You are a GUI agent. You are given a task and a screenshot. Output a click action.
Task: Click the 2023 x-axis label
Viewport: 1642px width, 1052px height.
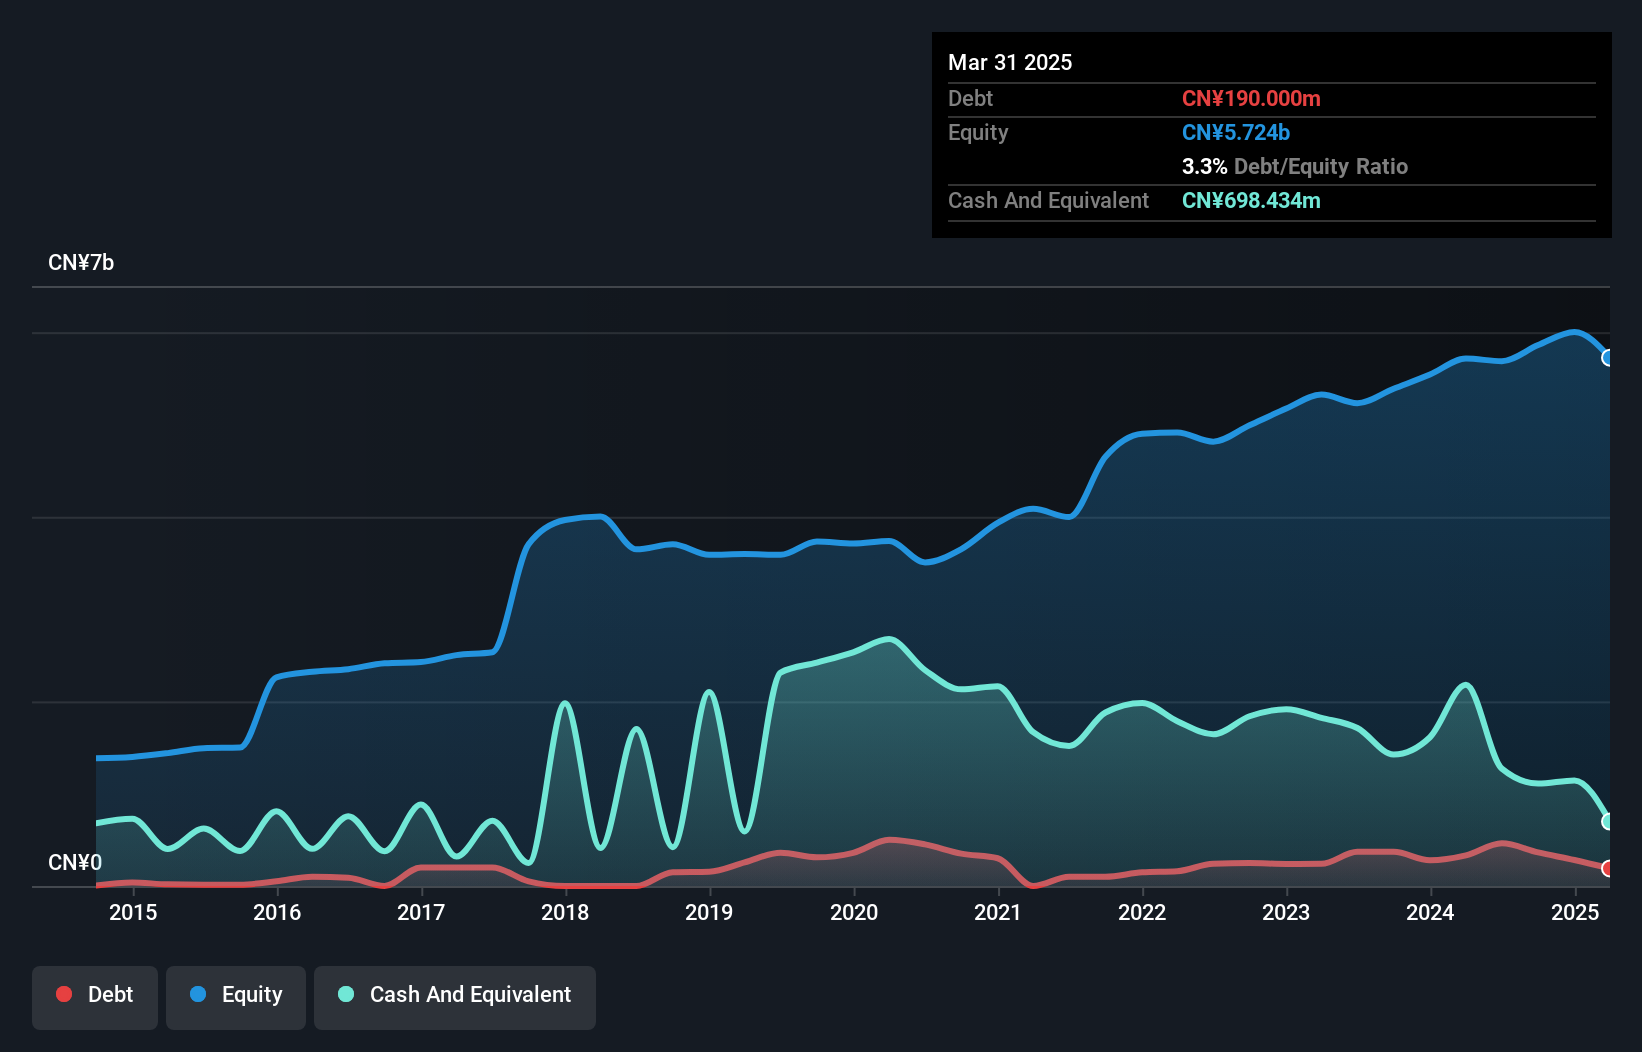[x=1286, y=912]
